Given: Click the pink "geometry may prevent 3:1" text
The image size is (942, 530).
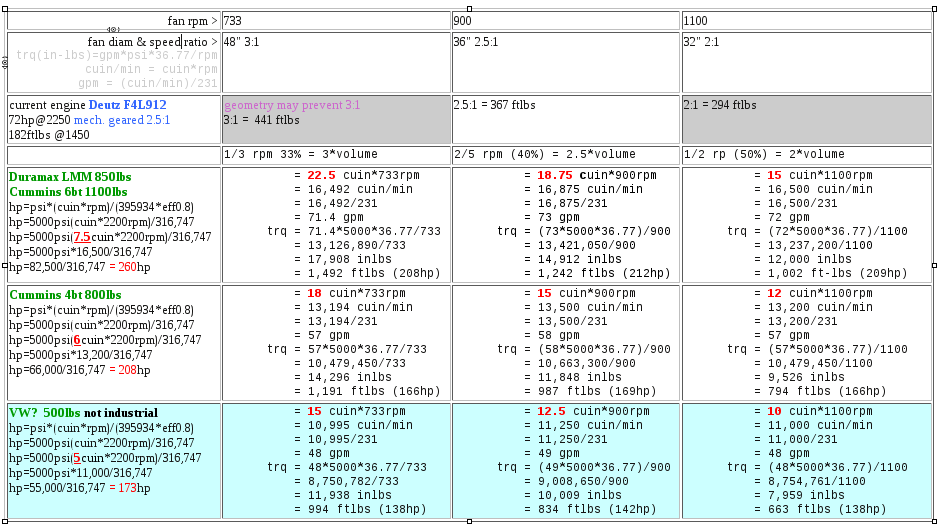Looking at the screenshot, I should tap(292, 105).
